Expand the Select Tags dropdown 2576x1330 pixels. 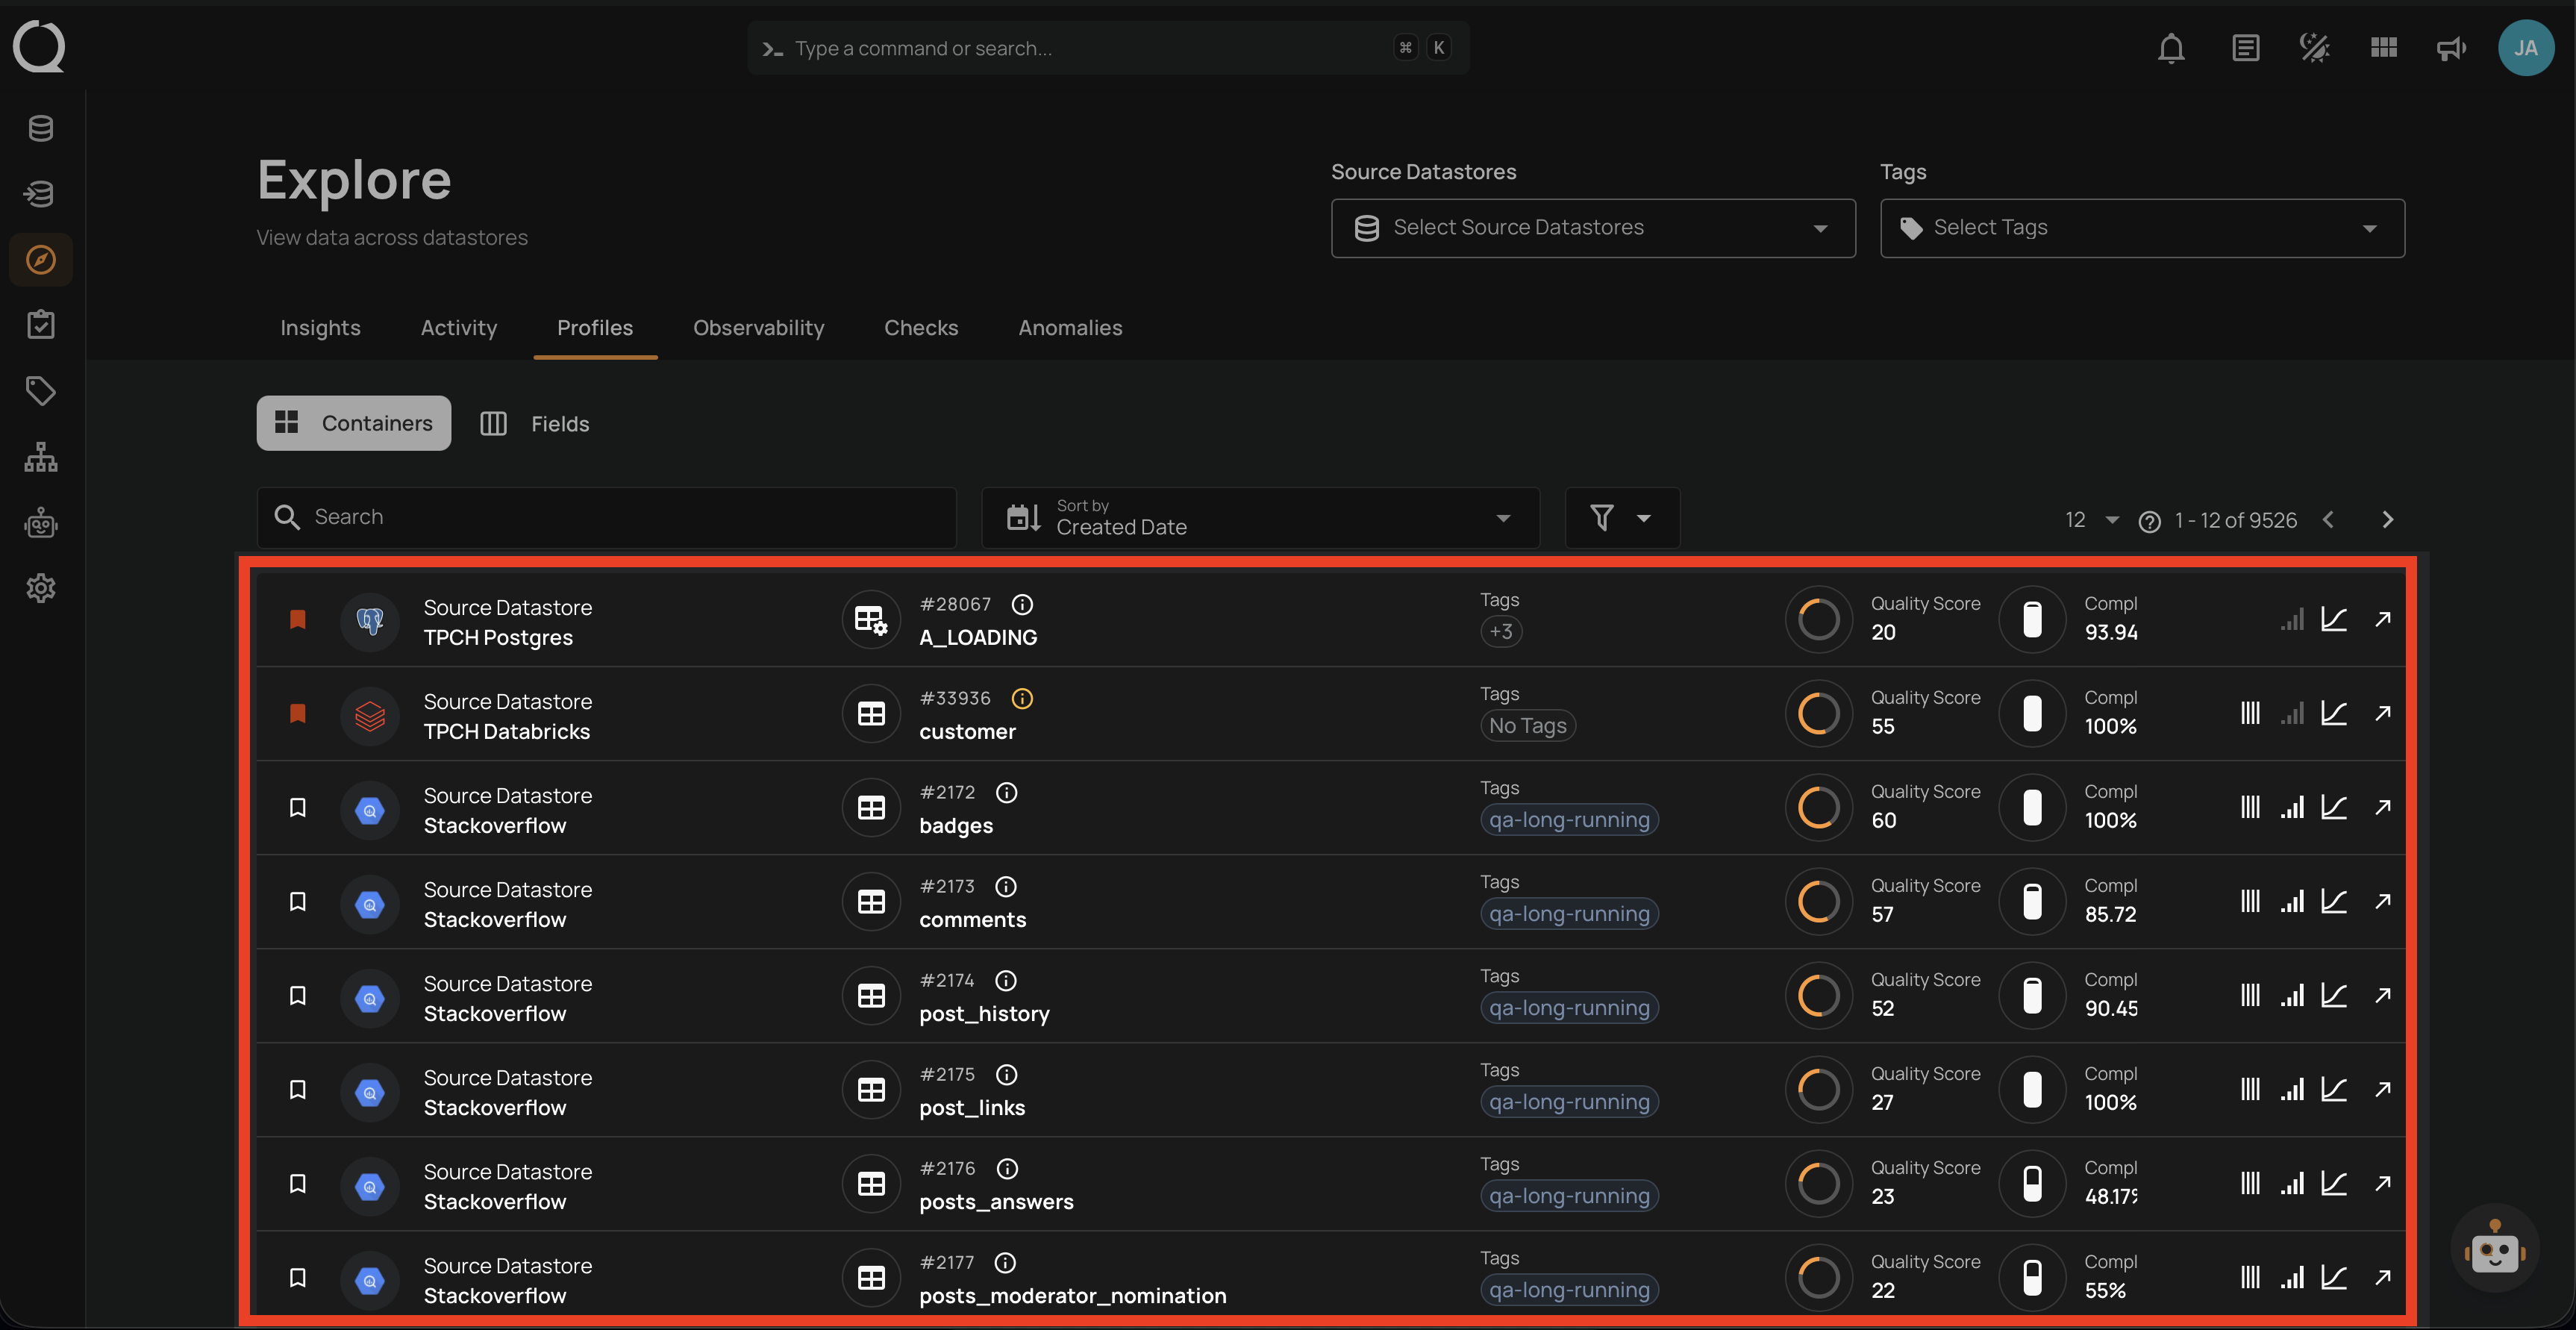(2142, 227)
